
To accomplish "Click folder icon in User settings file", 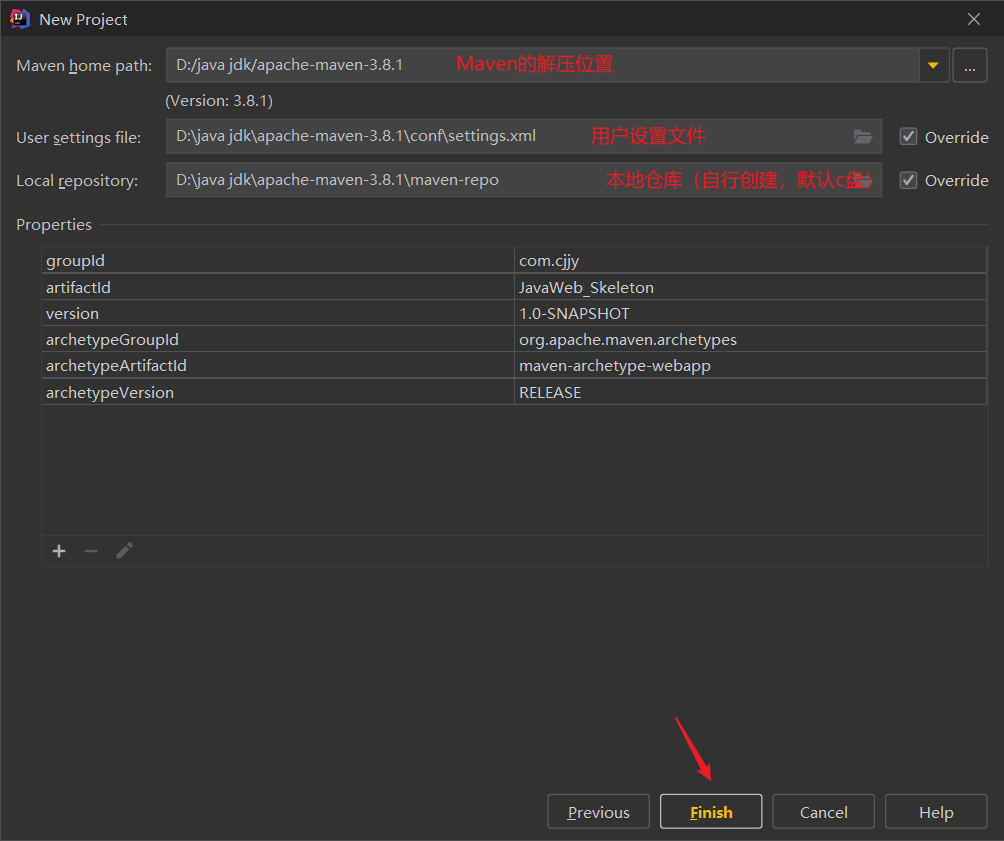I will pos(862,137).
